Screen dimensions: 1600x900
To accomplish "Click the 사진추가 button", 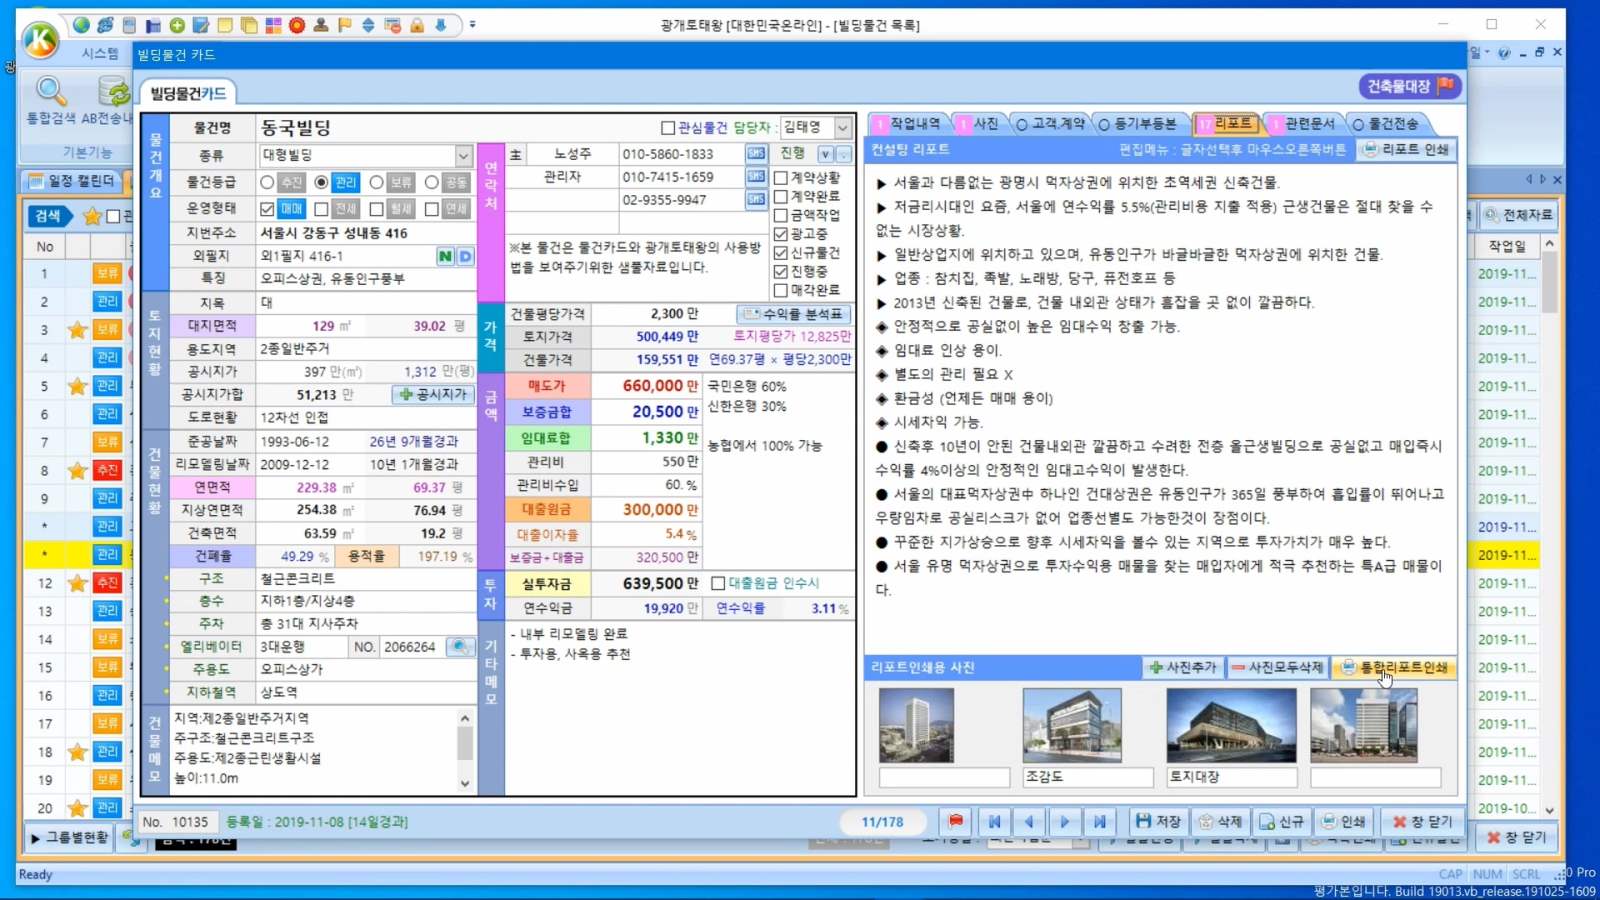I will pyautogui.click(x=1182, y=667).
